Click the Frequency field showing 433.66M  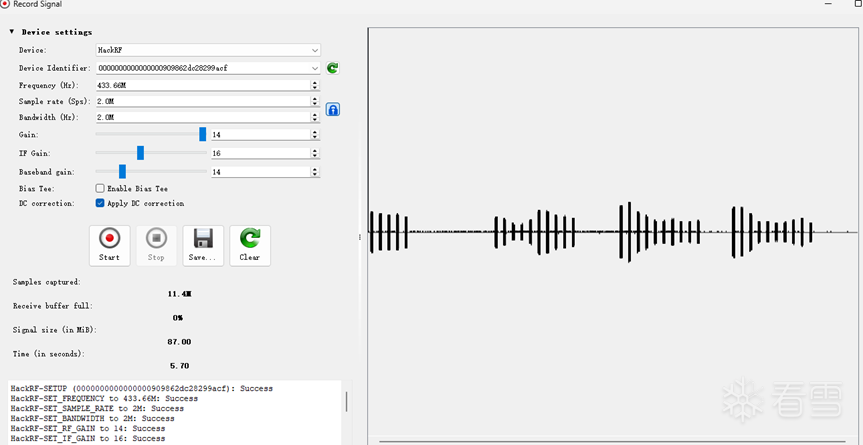click(202, 85)
